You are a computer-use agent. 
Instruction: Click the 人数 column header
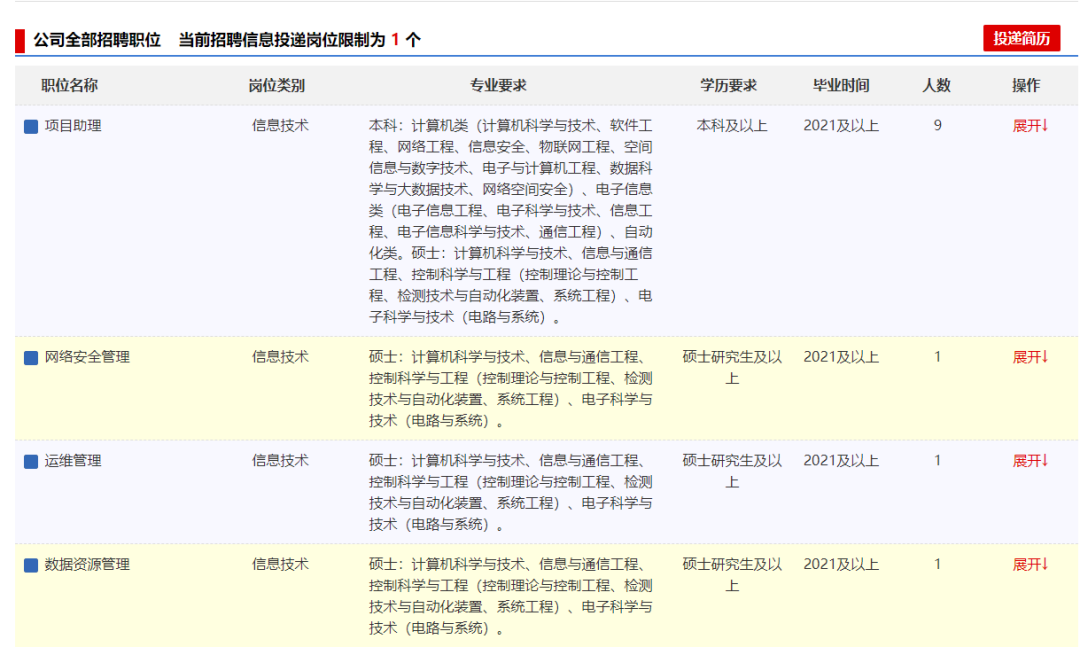click(x=936, y=86)
